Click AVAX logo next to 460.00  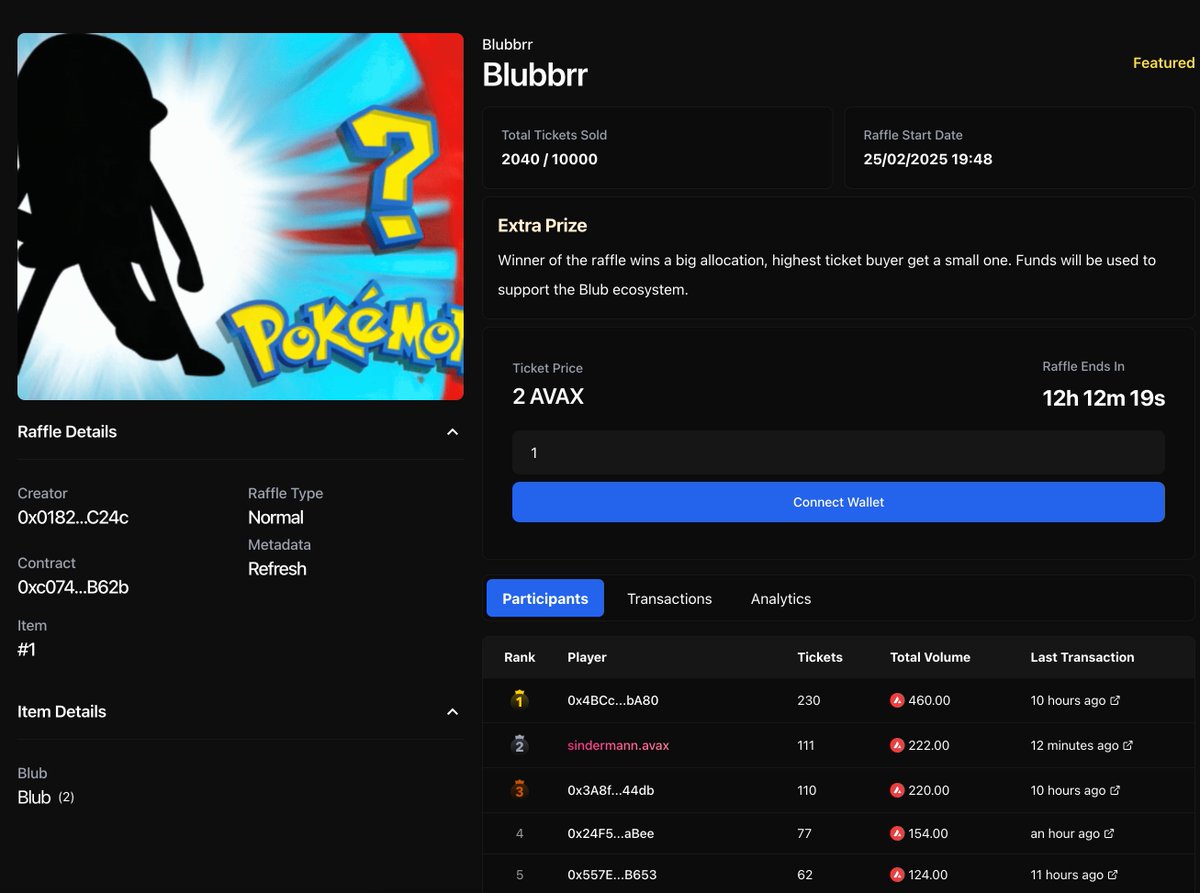897,700
